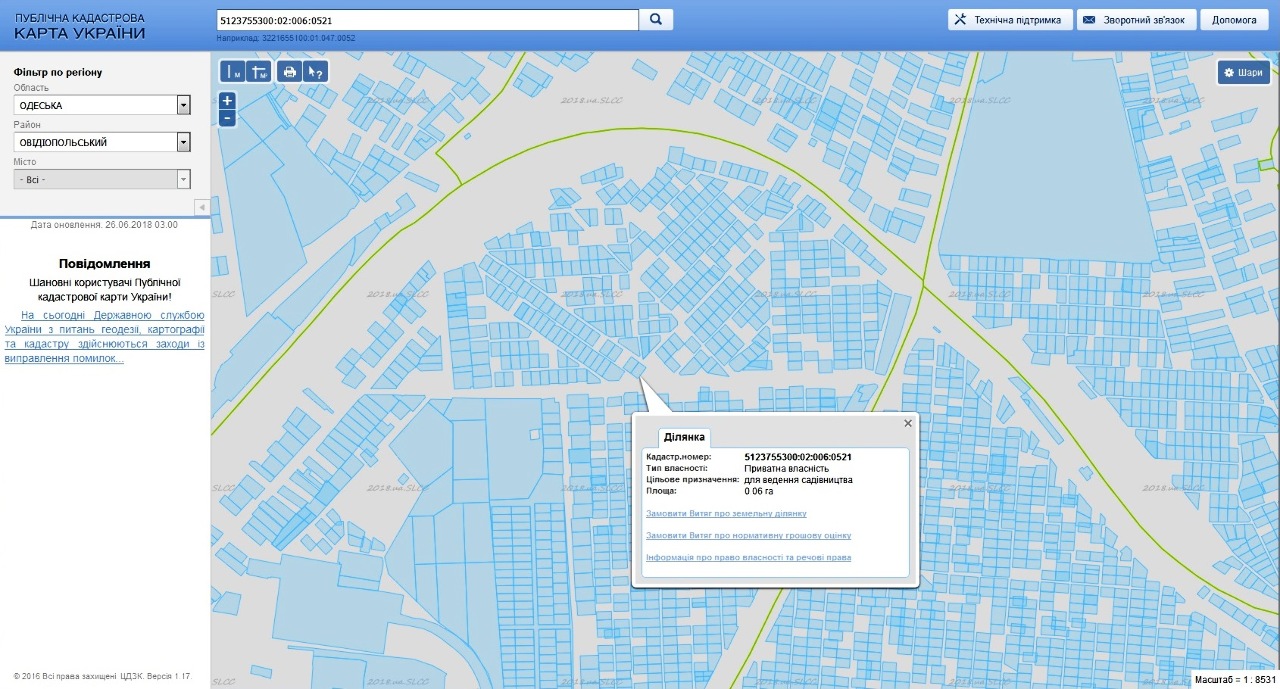Open the Місто dropdown showing Всі
Viewport: 1280px width, 689px height.
183,179
